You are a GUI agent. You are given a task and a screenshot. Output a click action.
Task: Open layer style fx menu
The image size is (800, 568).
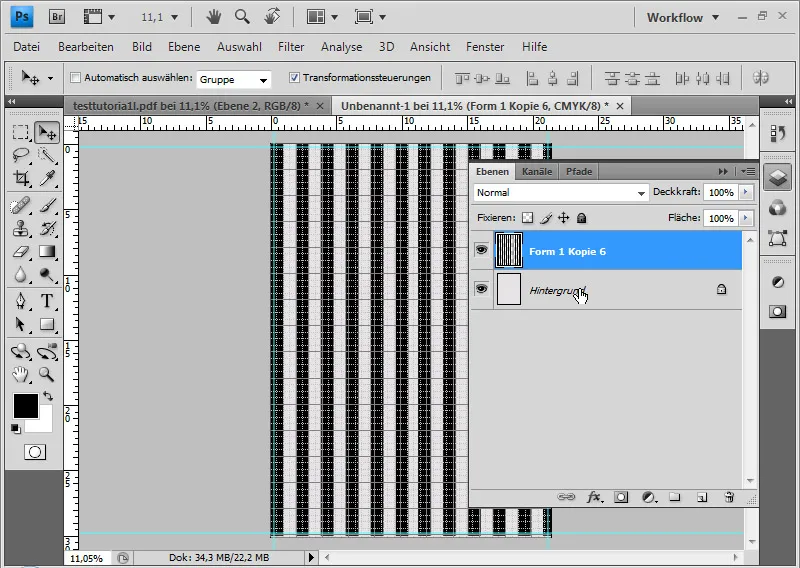(594, 497)
